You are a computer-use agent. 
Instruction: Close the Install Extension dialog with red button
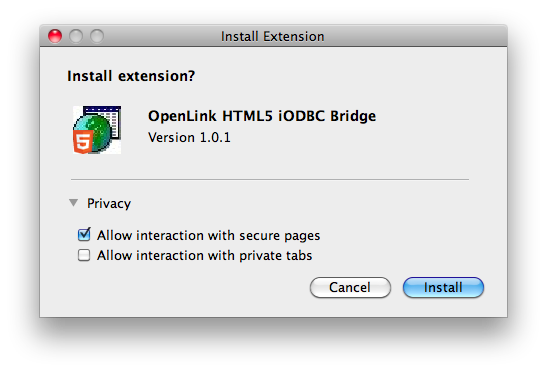pyautogui.click(x=55, y=36)
